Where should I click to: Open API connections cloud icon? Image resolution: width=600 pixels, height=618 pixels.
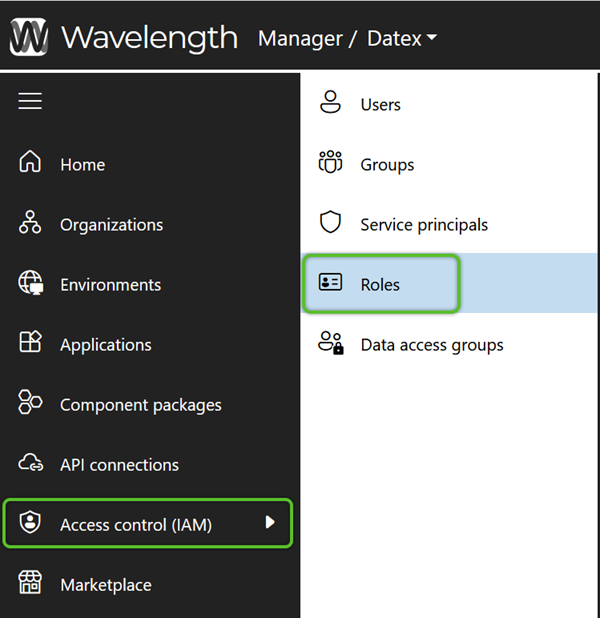click(31, 462)
